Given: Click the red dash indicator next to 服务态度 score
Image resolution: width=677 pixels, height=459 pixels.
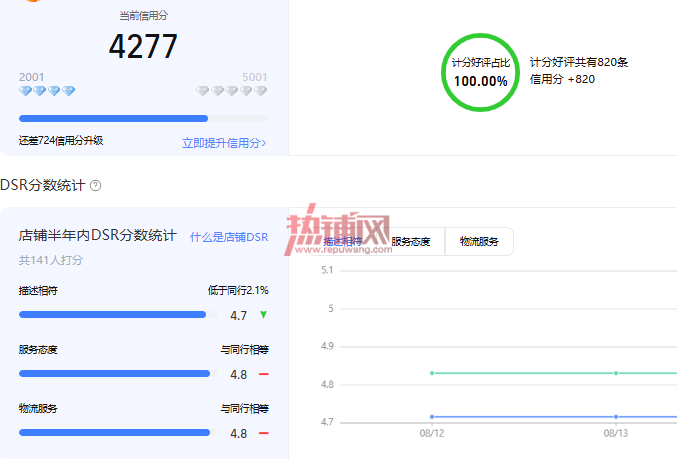Looking at the screenshot, I should (264, 374).
